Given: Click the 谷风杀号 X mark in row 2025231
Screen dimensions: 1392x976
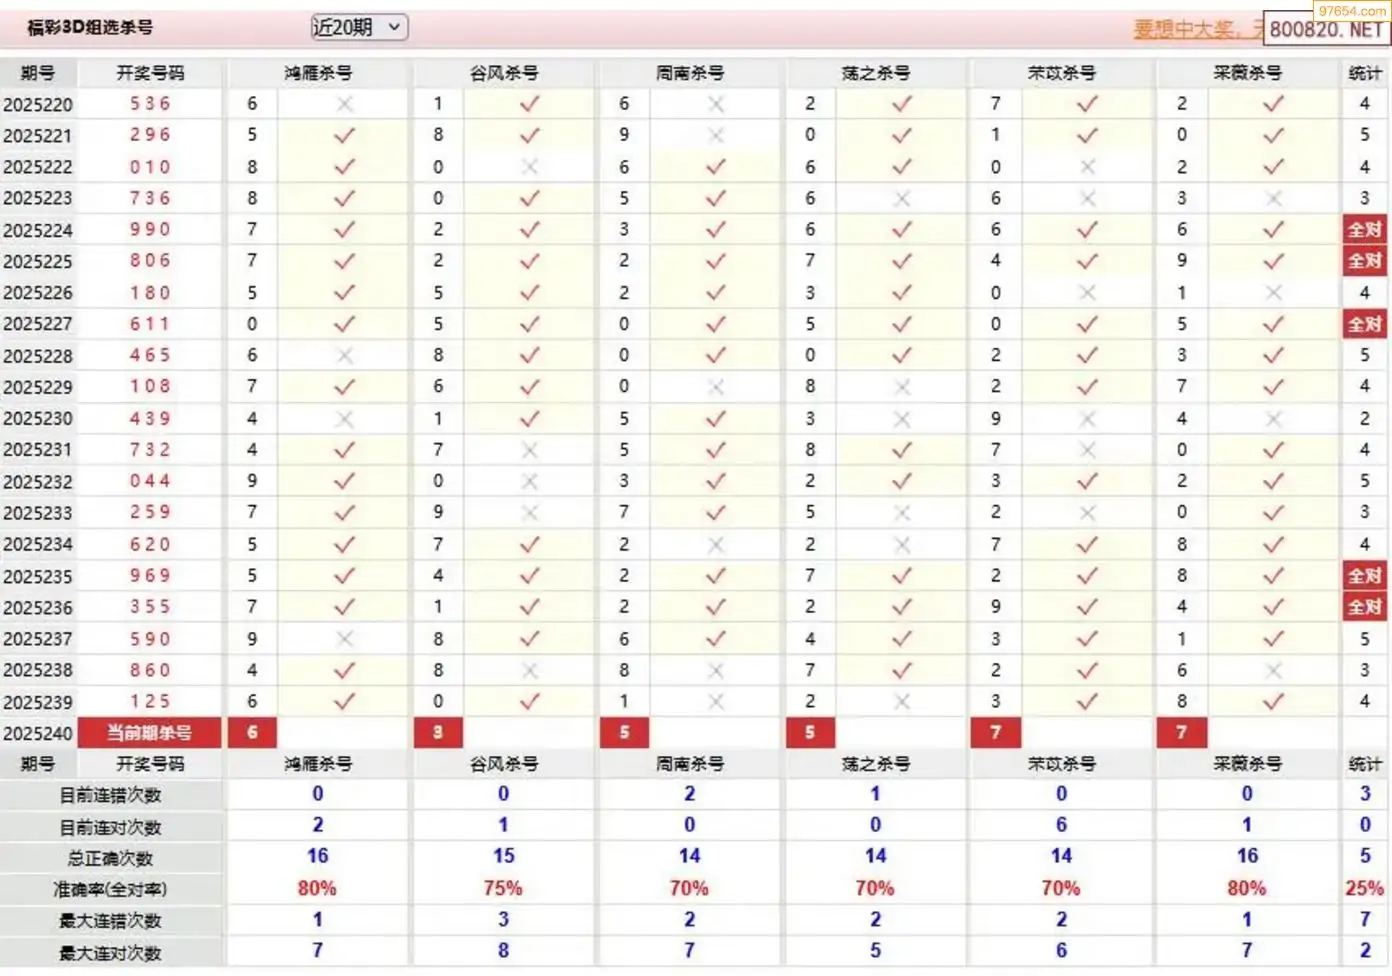Looking at the screenshot, I should [x=530, y=450].
